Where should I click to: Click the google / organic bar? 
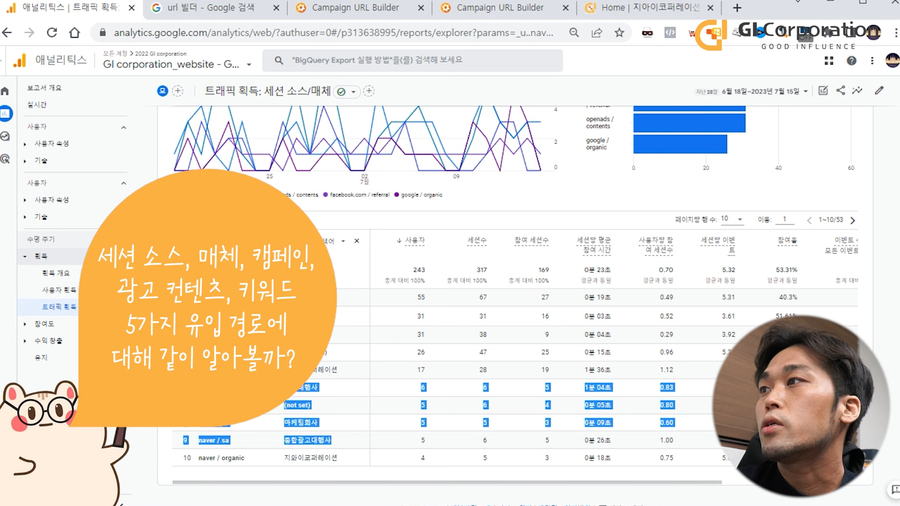click(680, 144)
